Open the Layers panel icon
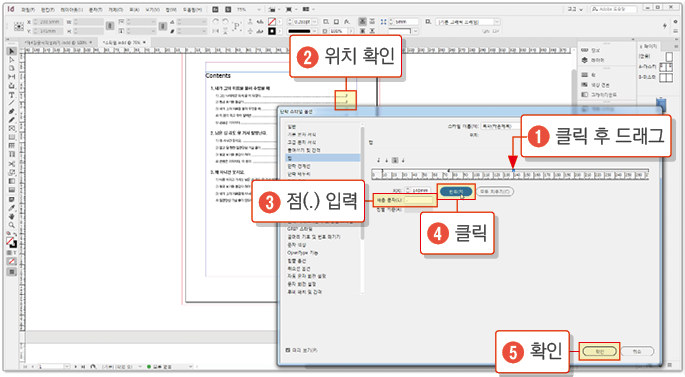 (x=585, y=60)
